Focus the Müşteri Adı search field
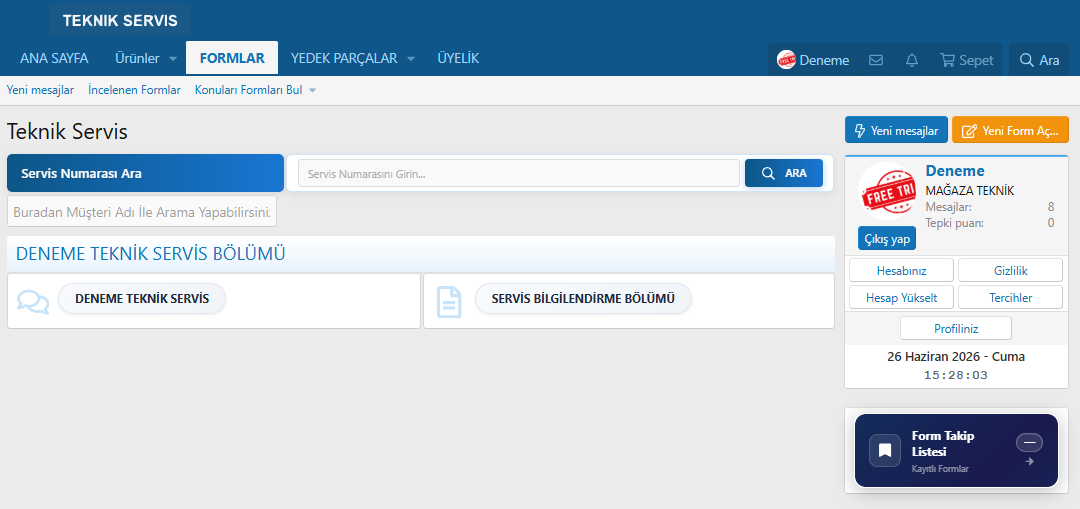Screen dimensions: 1080x509 pyautogui.click(x=142, y=211)
